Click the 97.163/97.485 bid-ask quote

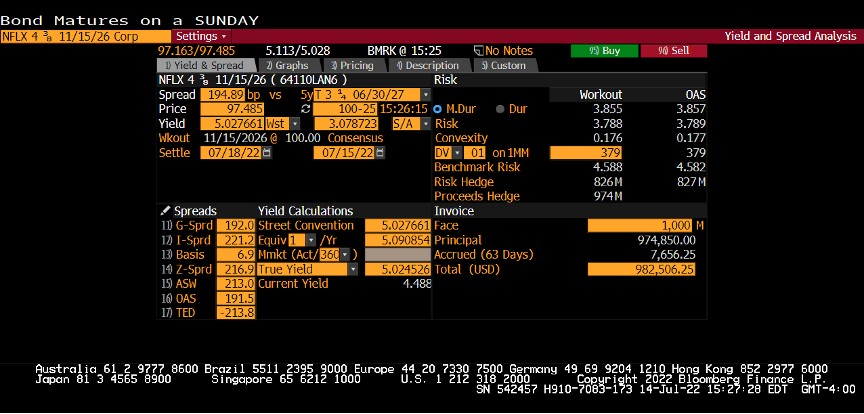[x=196, y=51]
